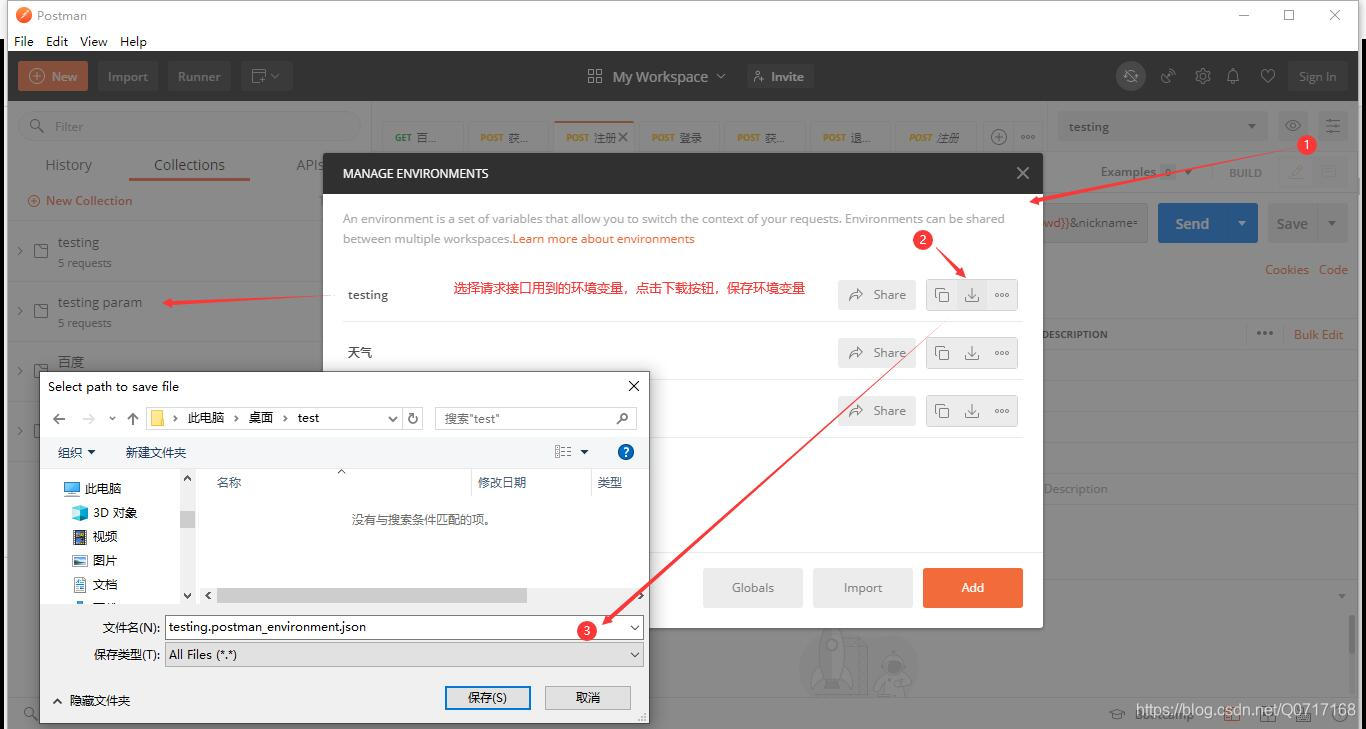Click the satellite capture requests icon
Screen dimensions: 1366x729
[1168, 76]
